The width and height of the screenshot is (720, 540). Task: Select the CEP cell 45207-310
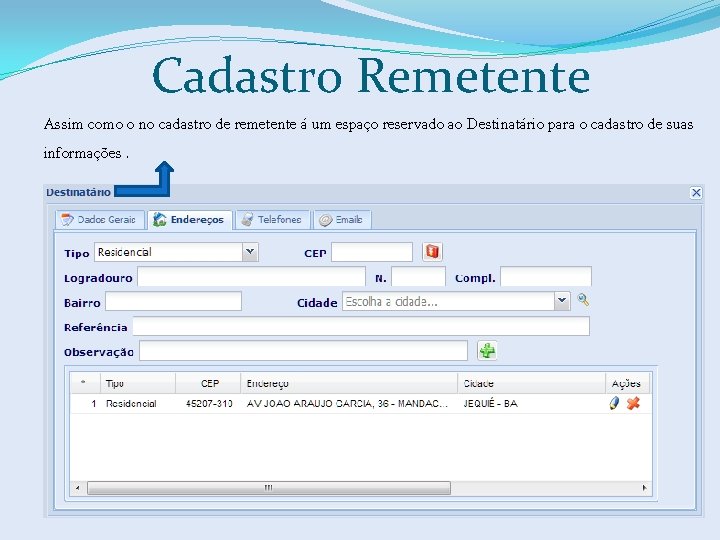pyautogui.click(x=209, y=404)
